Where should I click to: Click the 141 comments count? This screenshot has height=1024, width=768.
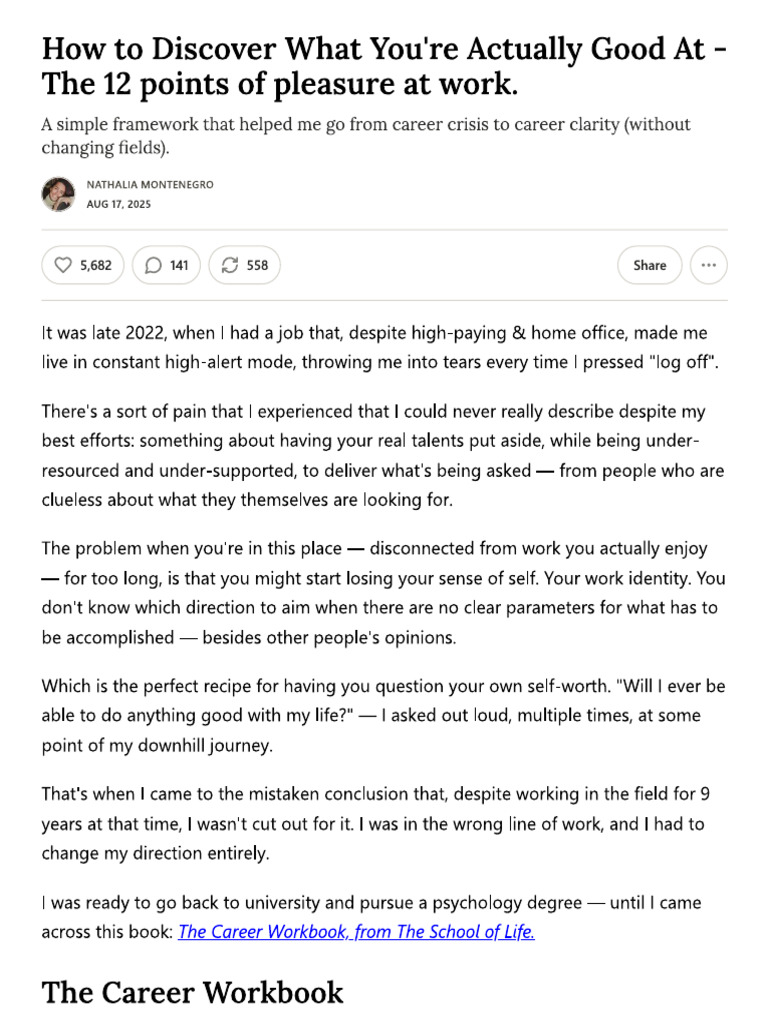point(179,265)
